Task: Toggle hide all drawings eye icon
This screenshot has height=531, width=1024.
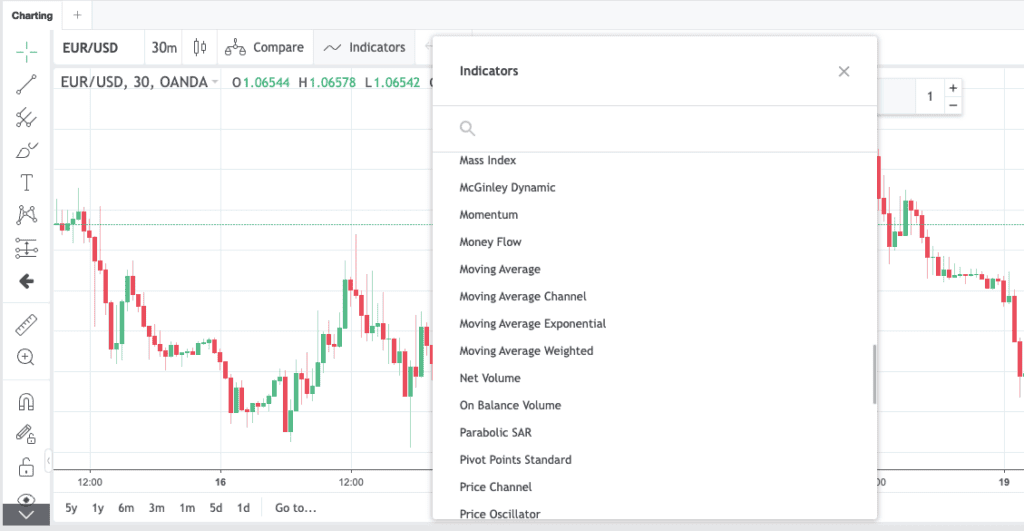Action: [x=26, y=500]
